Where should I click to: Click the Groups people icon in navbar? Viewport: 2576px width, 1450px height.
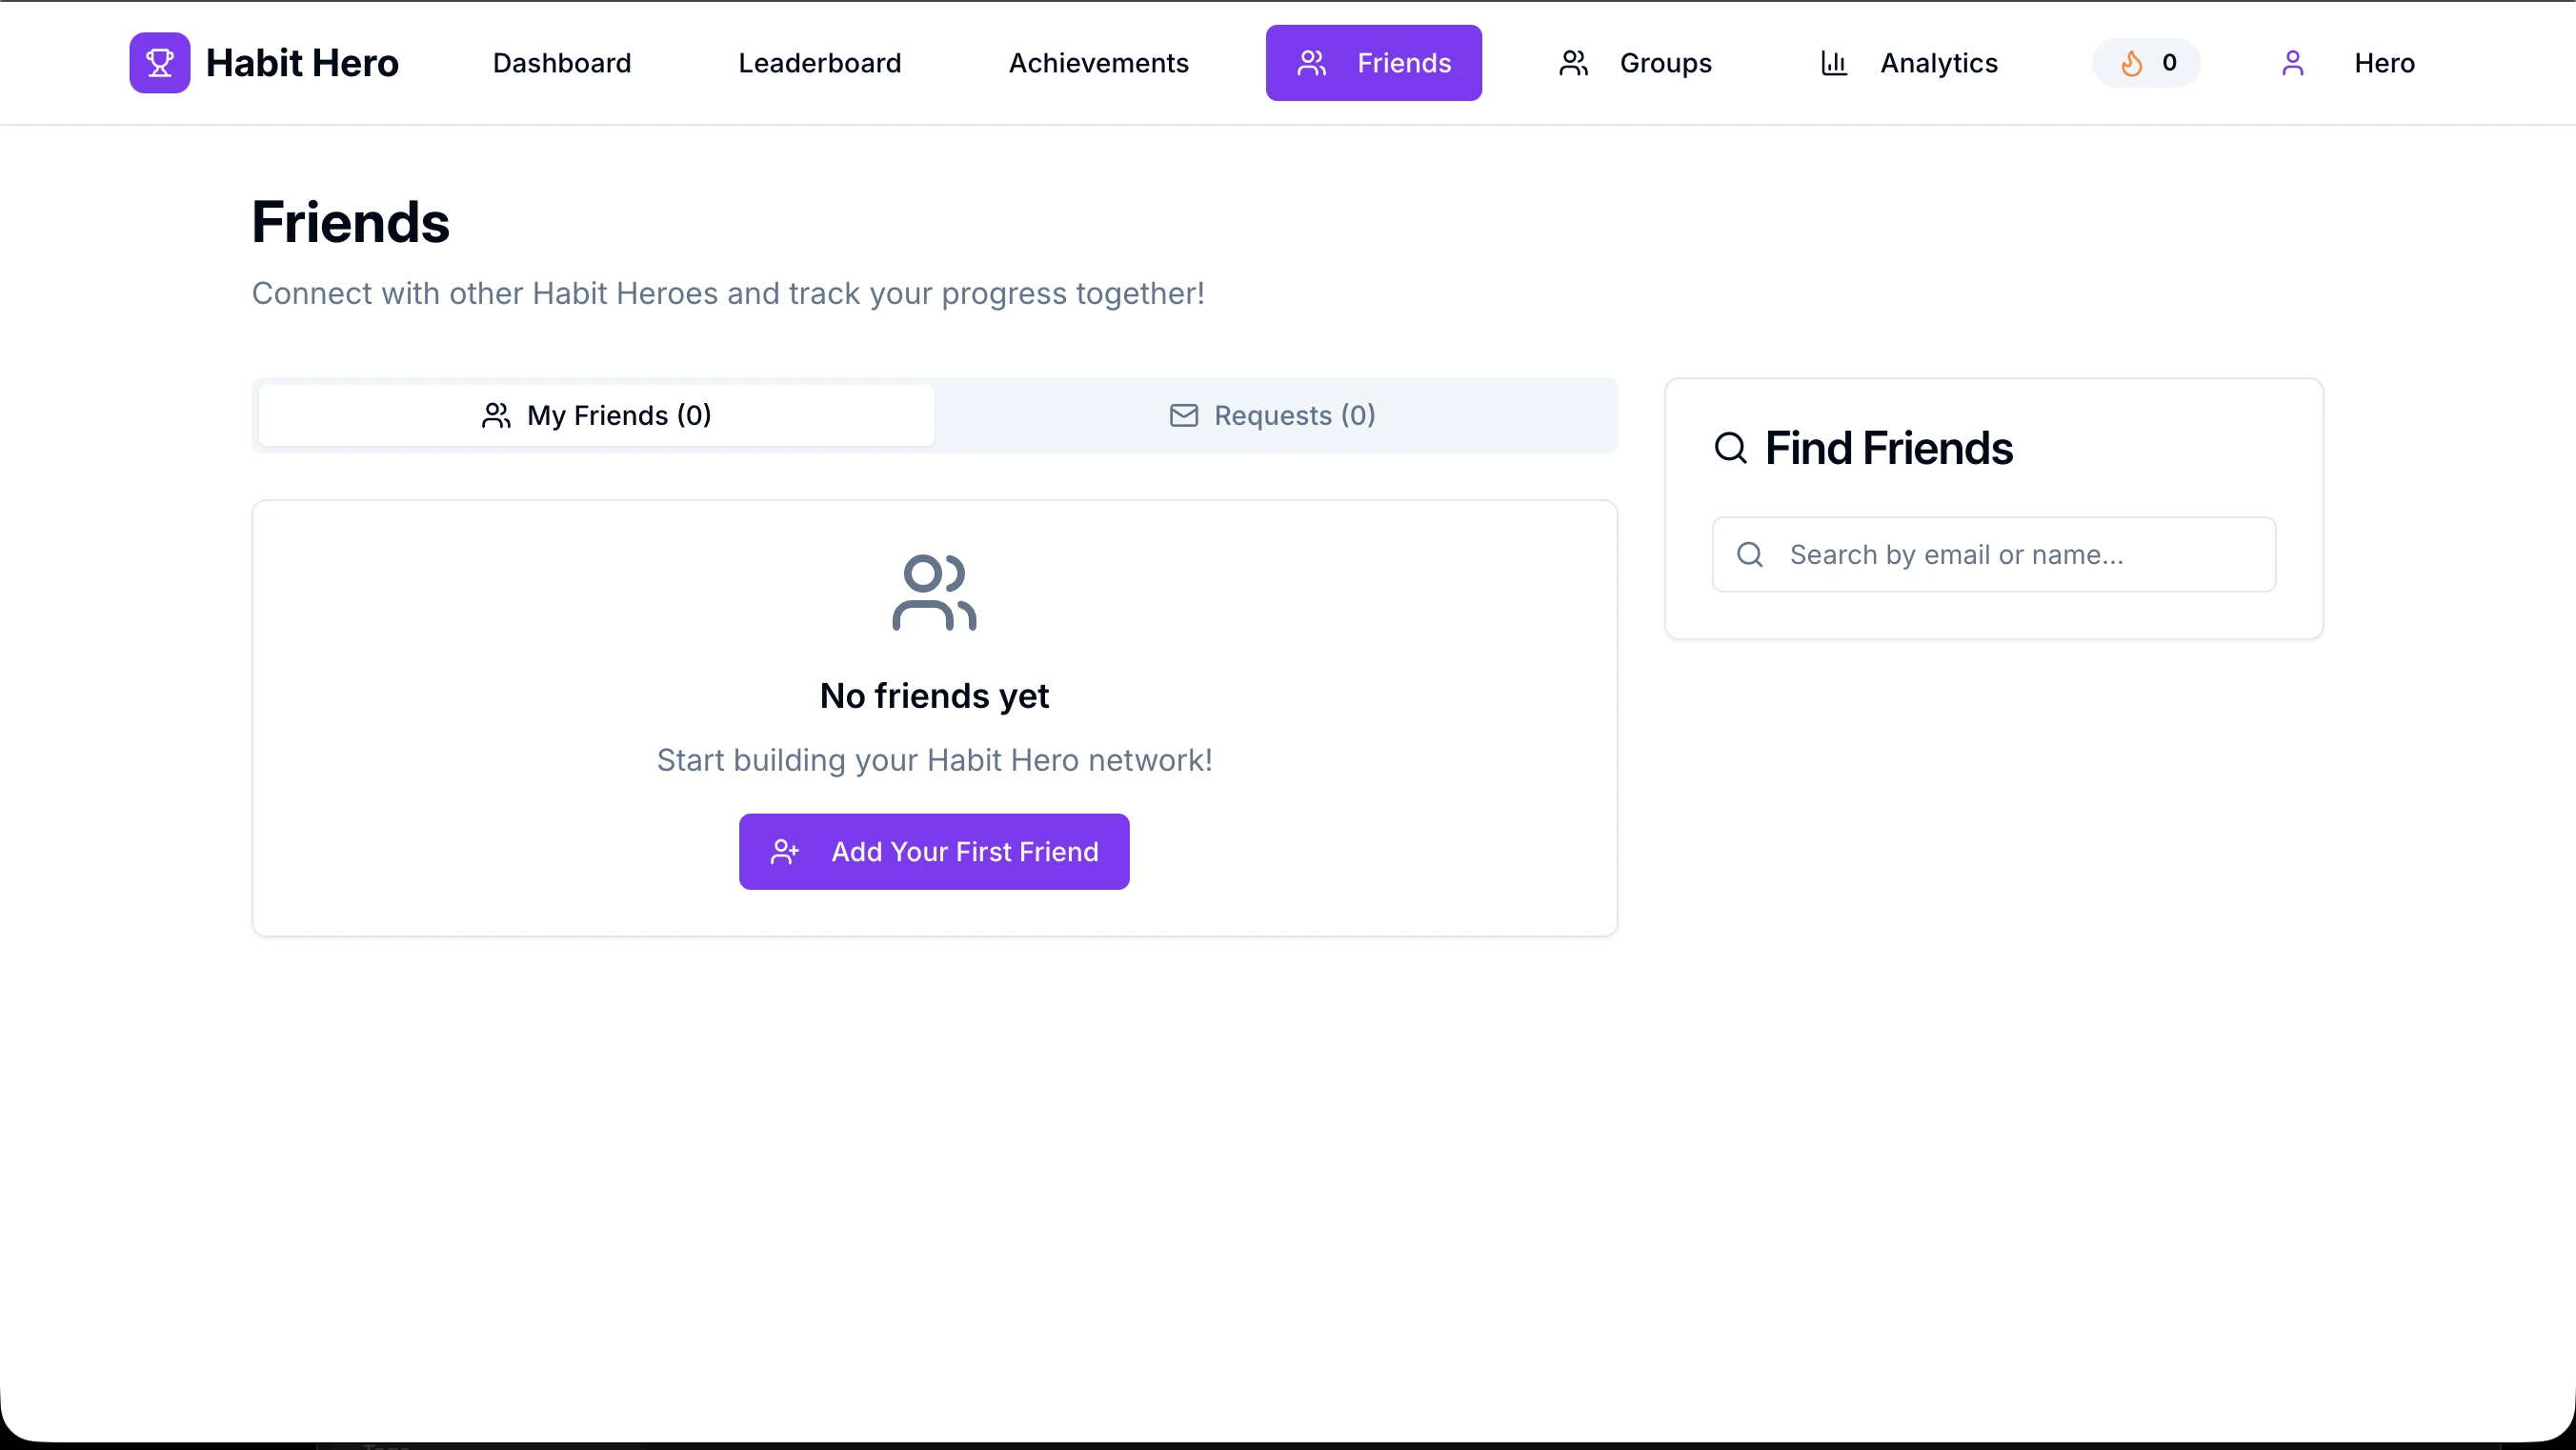click(1573, 63)
